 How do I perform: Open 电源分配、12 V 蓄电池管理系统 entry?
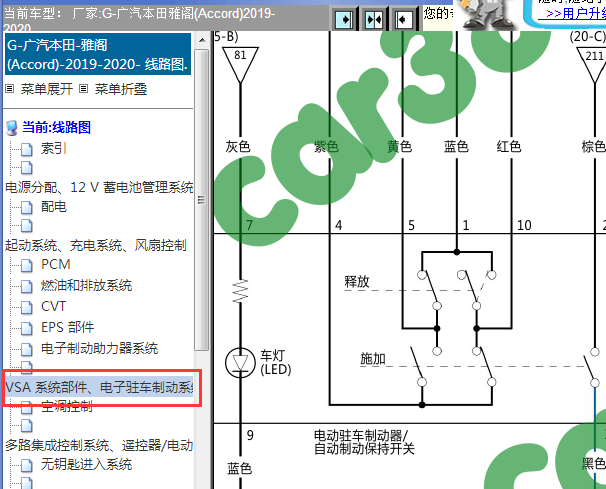pos(99,187)
